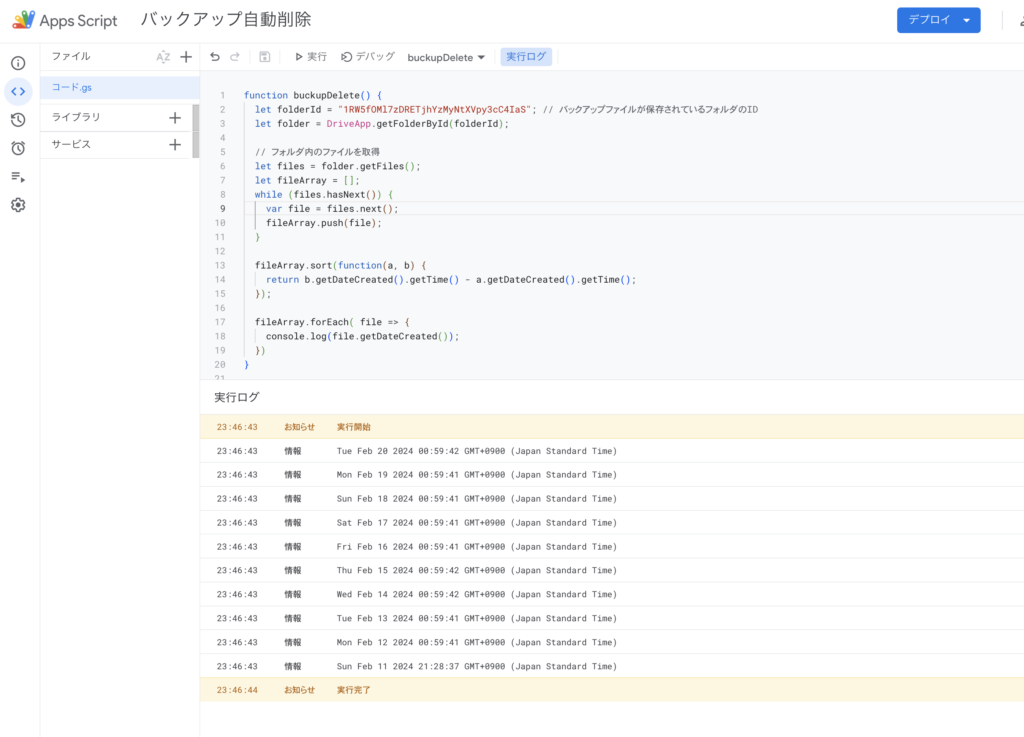Open the Executions list icon
The height and width of the screenshot is (737, 1024).
point(18,177)
